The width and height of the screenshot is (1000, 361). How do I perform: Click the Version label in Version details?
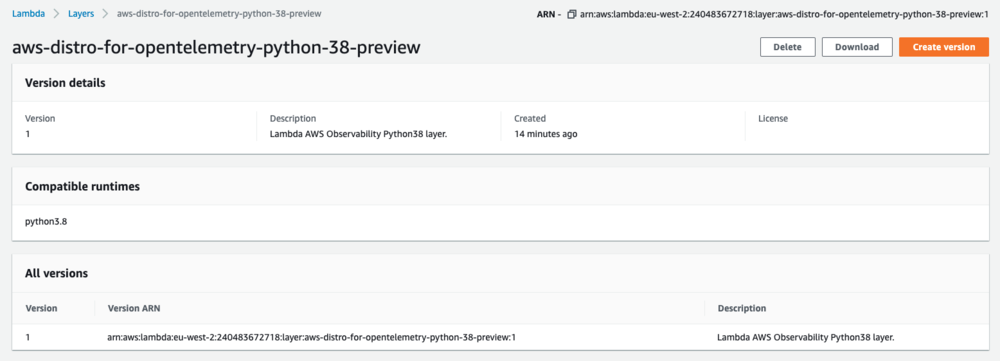pyautogui.click(x=40, y=119)
